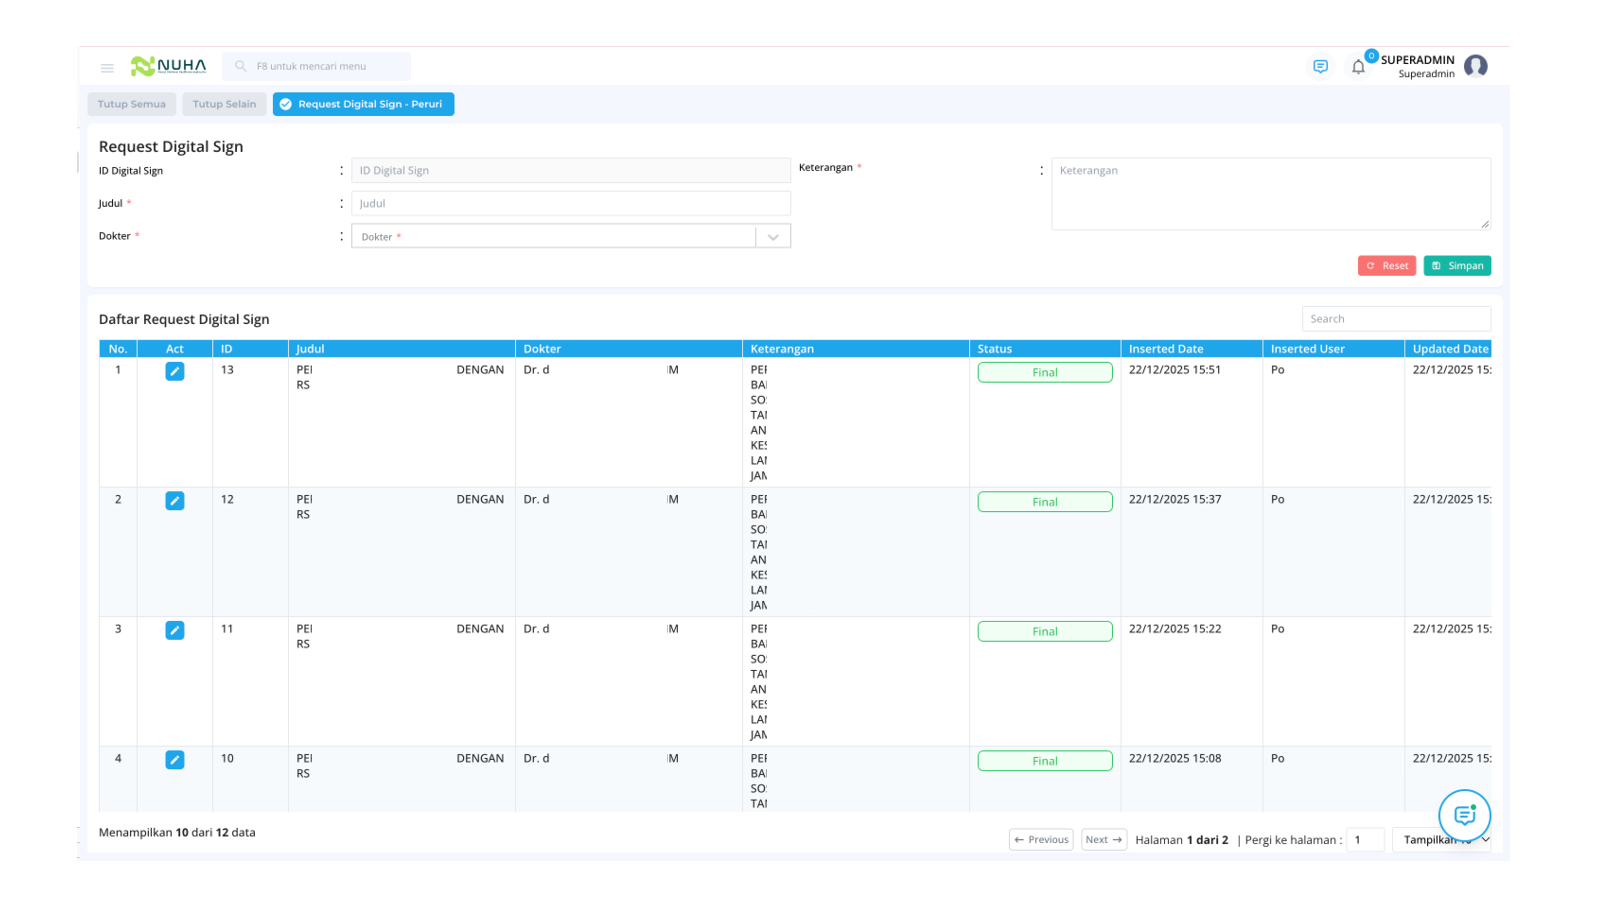
Task: Open the hamburger sidebar menu
Action: click(x=107, y=68)
